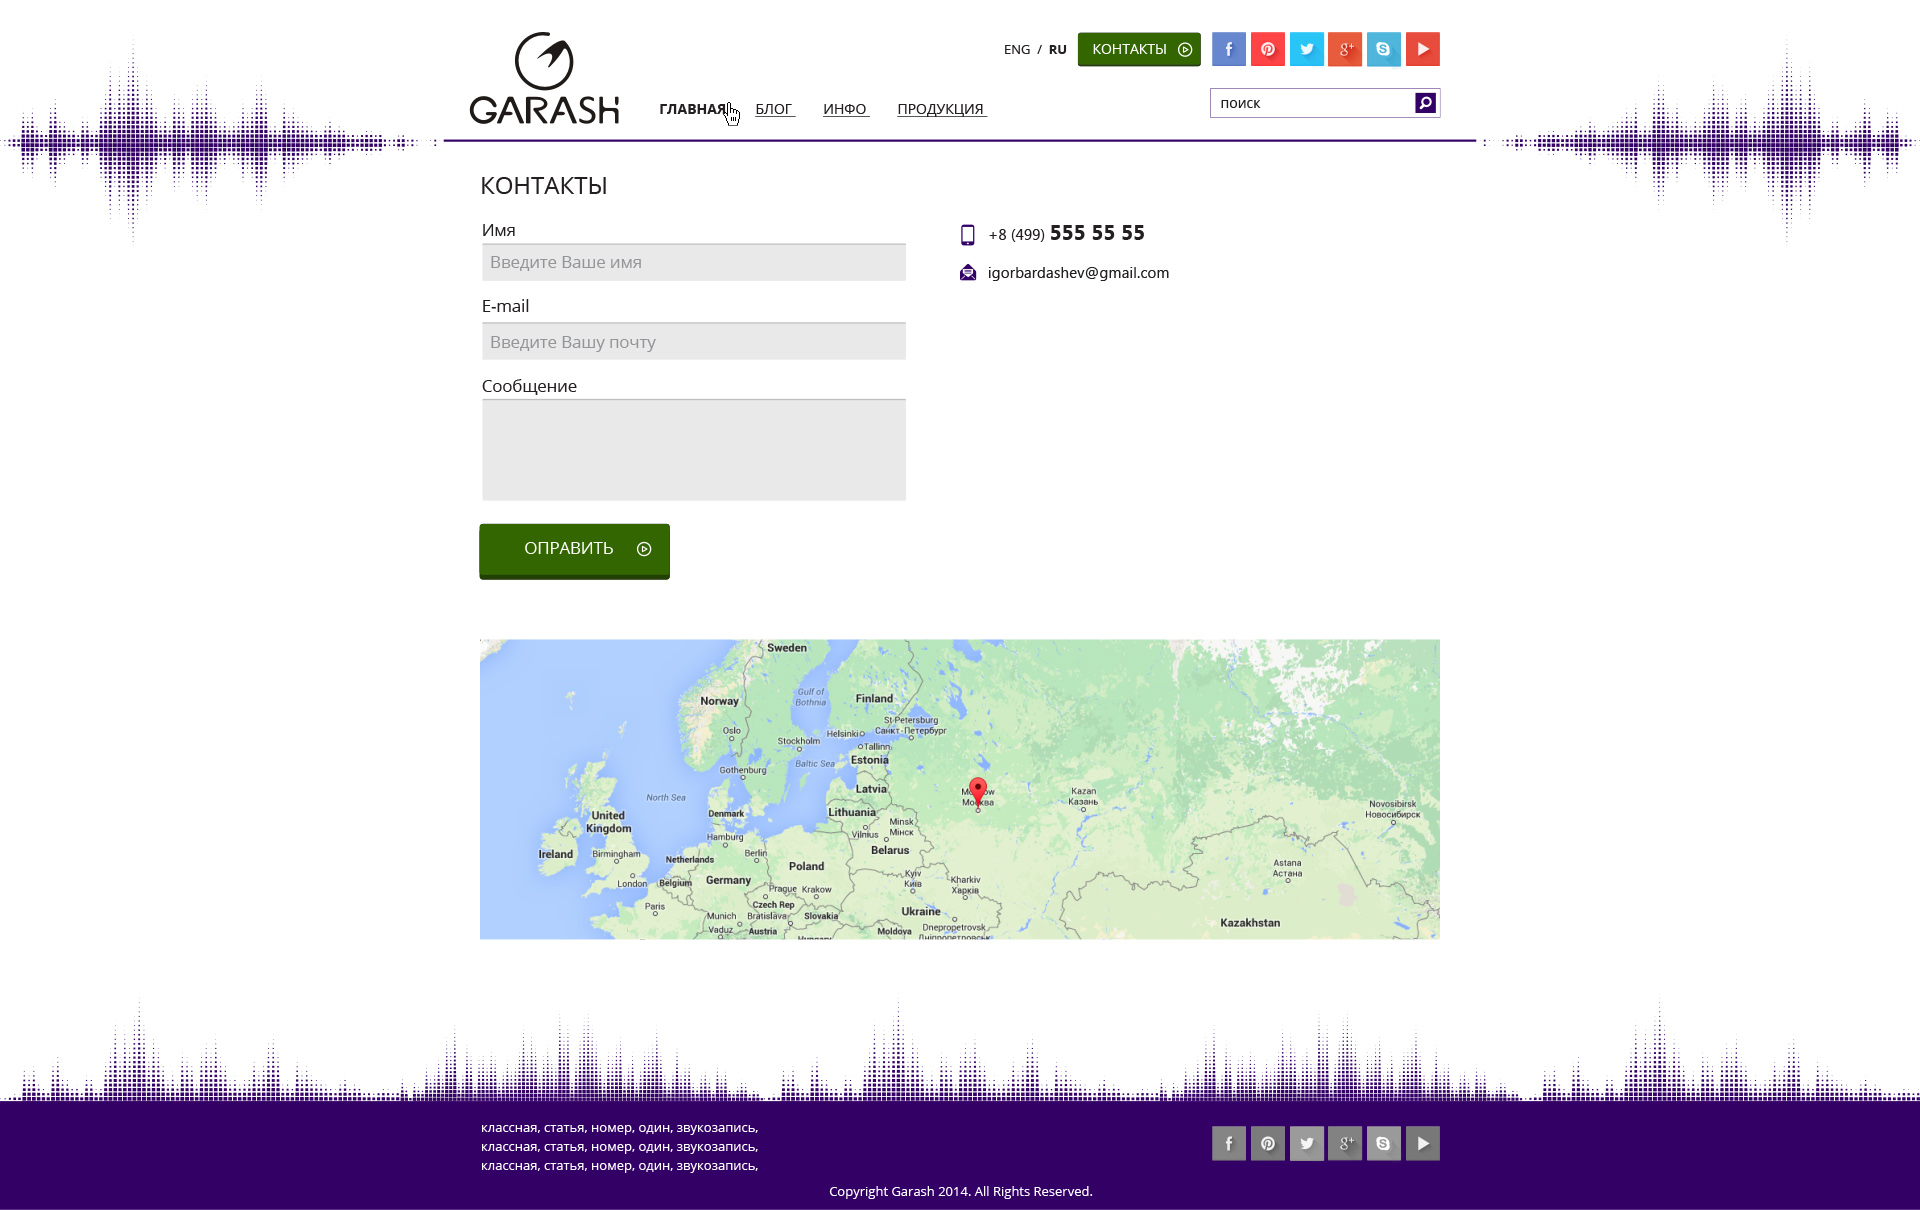Click the КОНТАКТЫ page heading

pos(544,186)
